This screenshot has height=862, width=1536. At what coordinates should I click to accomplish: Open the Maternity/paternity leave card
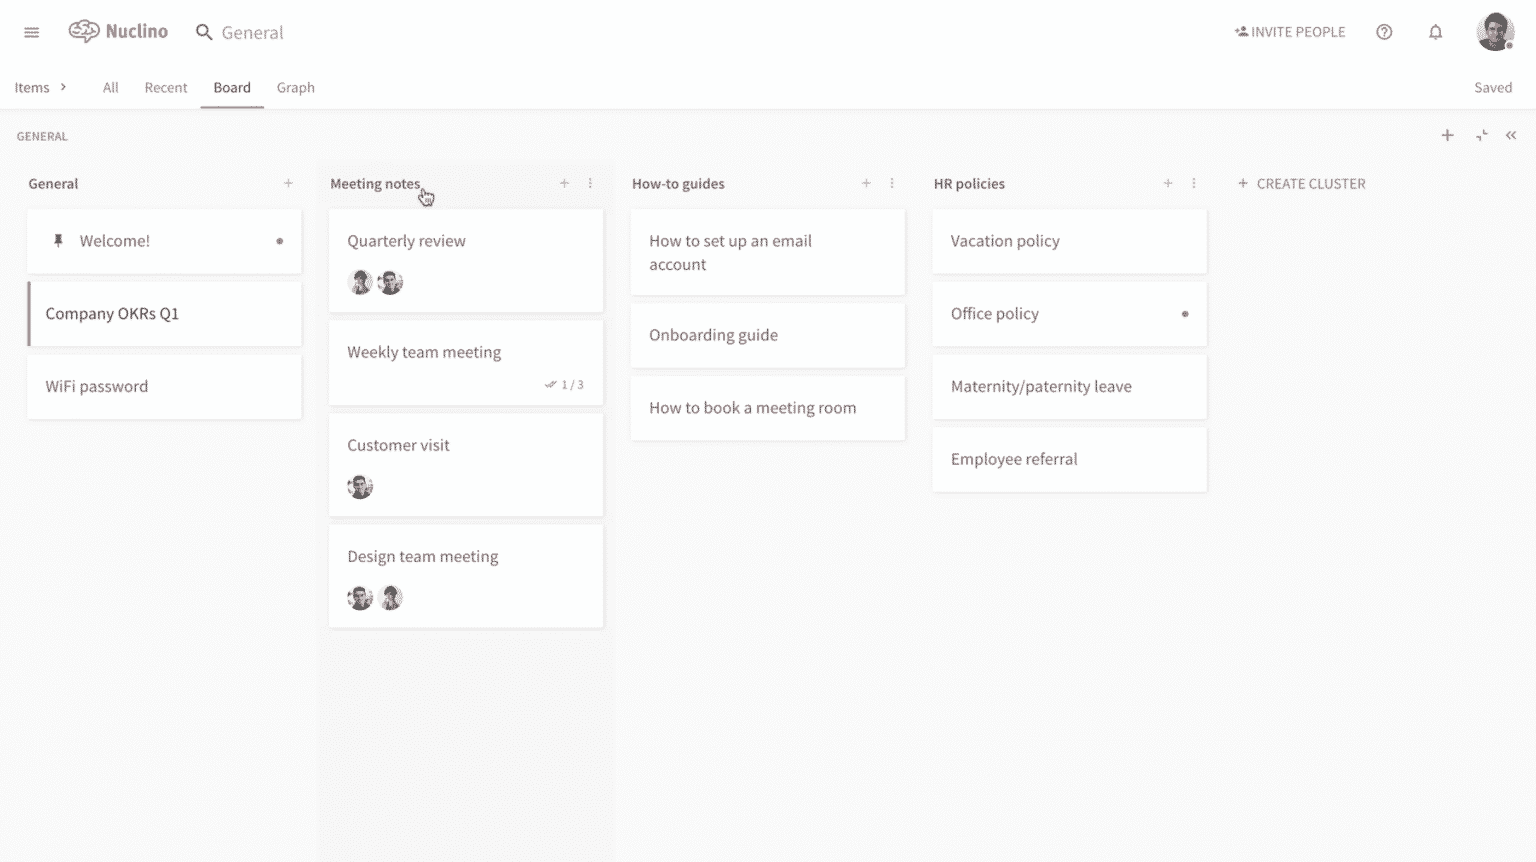pyautogui.click(x=1070, y=387)
